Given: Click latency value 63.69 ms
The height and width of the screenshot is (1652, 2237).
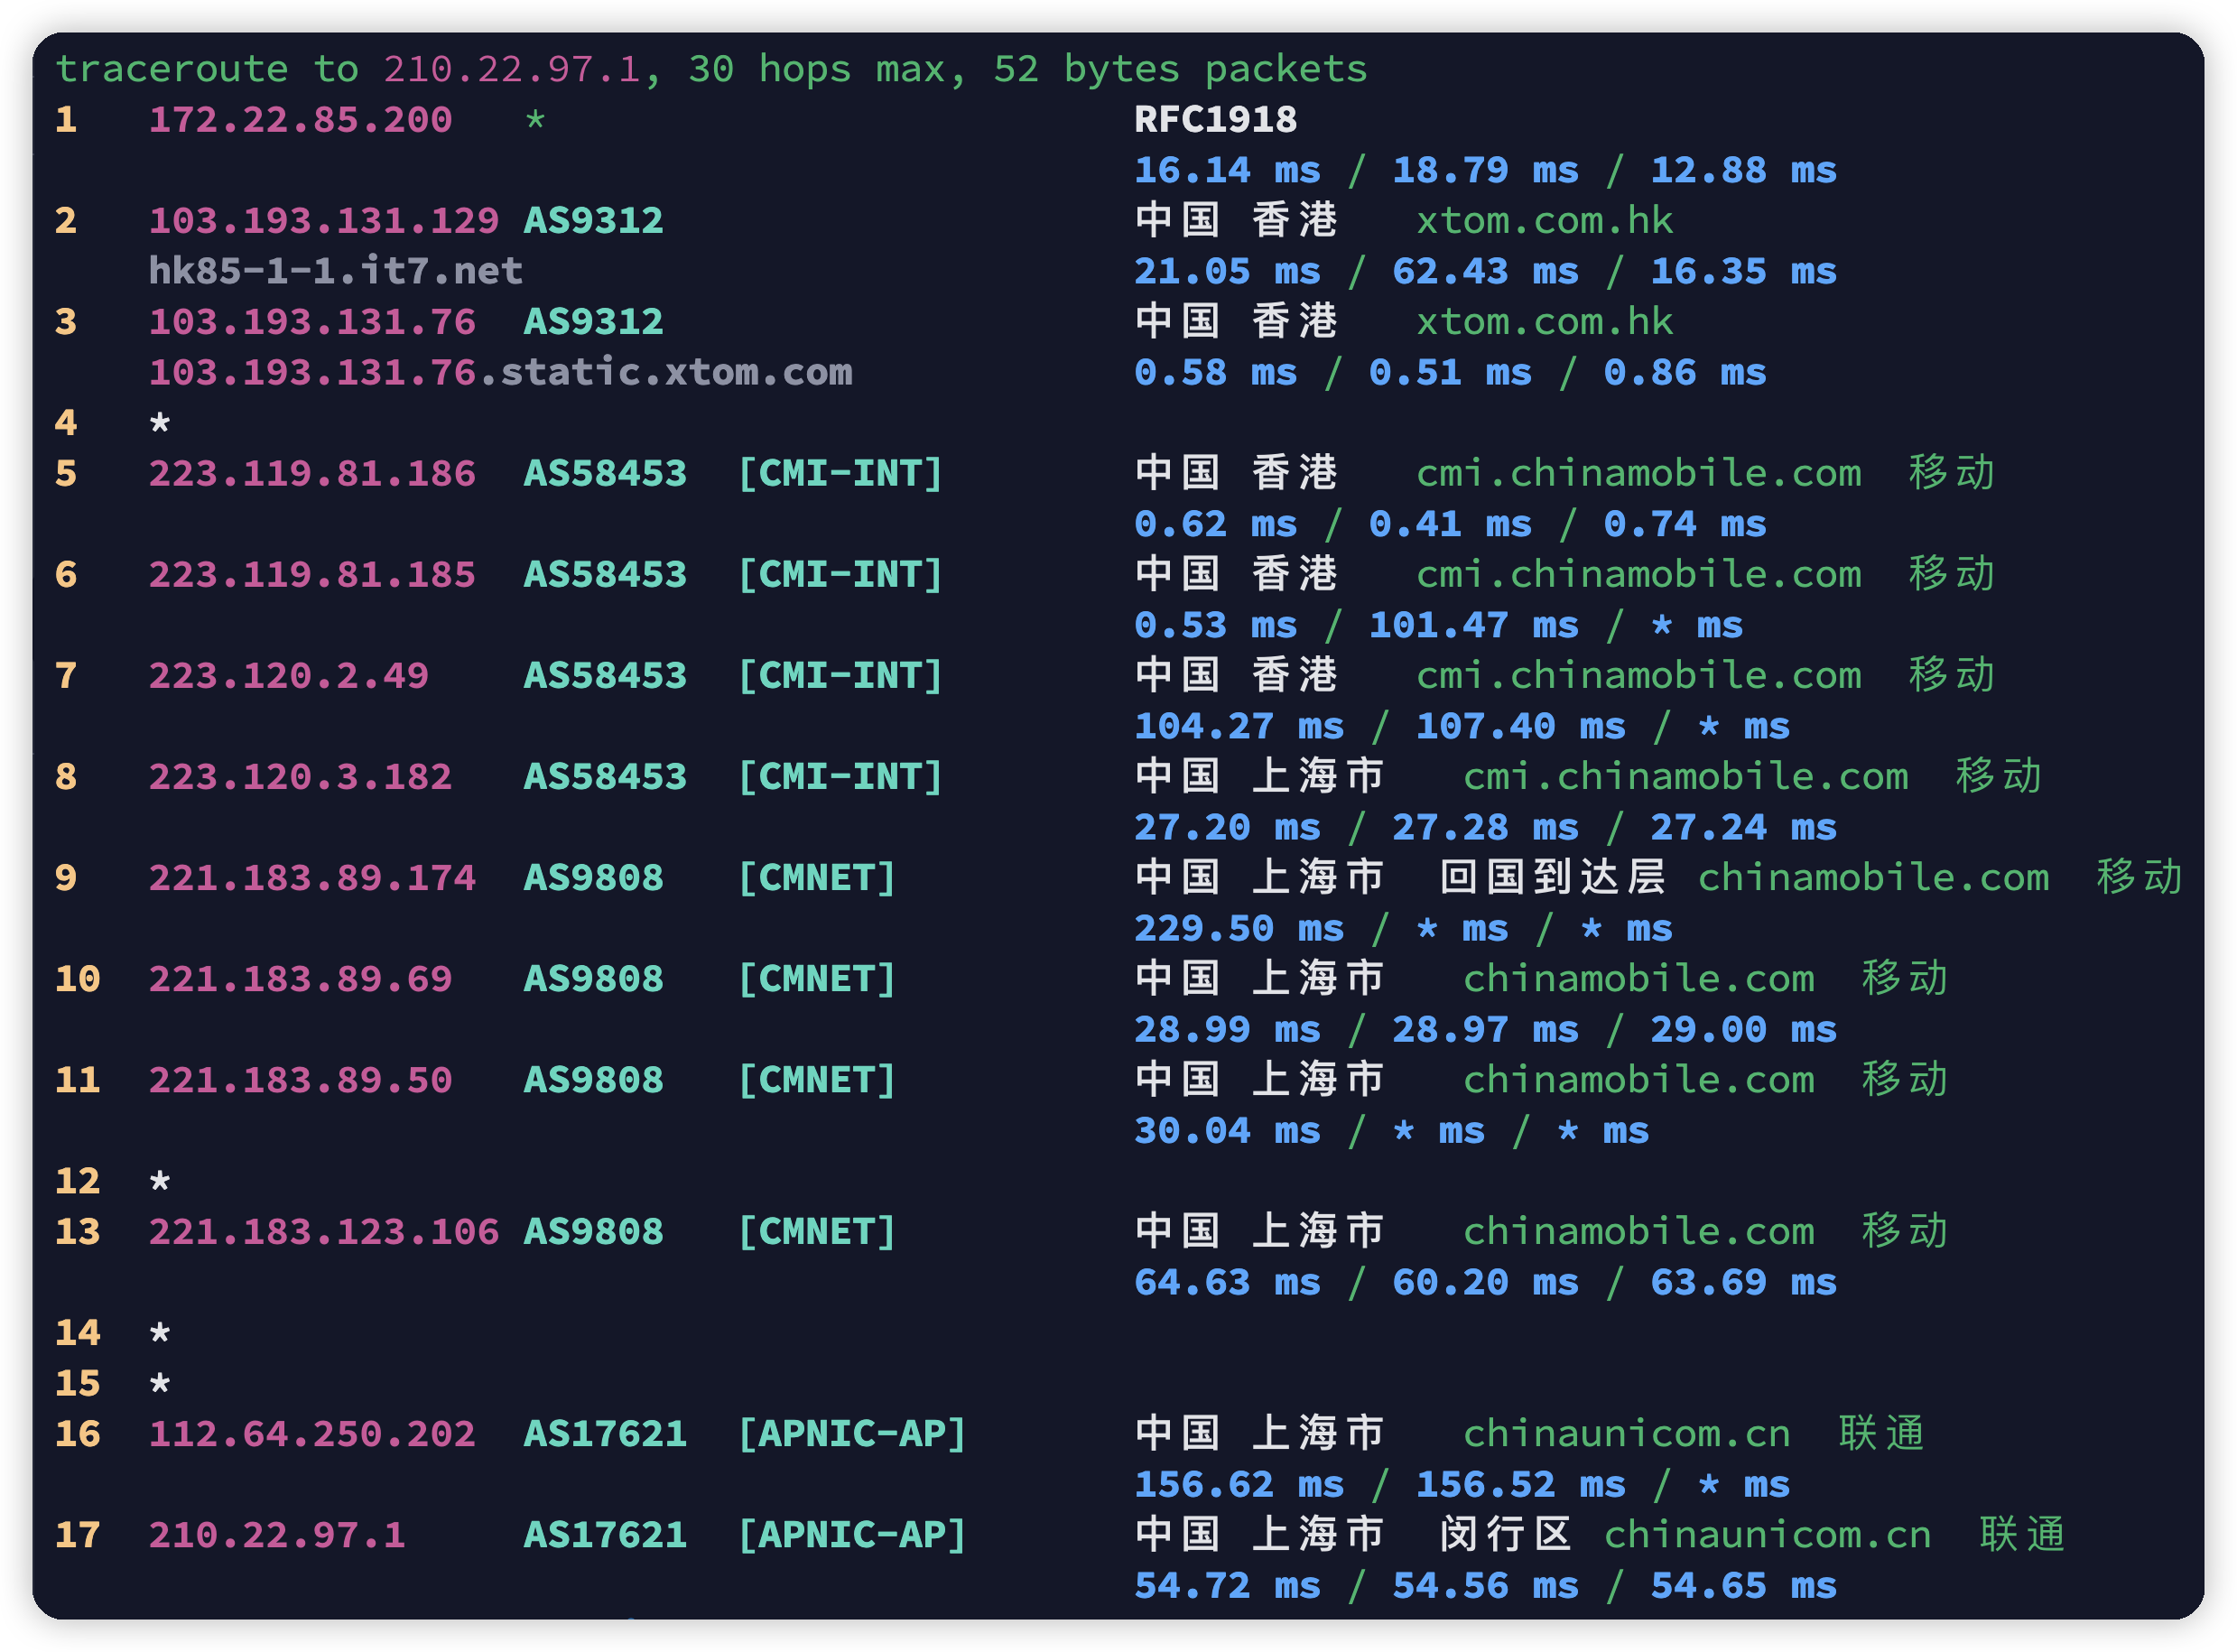Looking at the screenshot, I should 1743,1283.
